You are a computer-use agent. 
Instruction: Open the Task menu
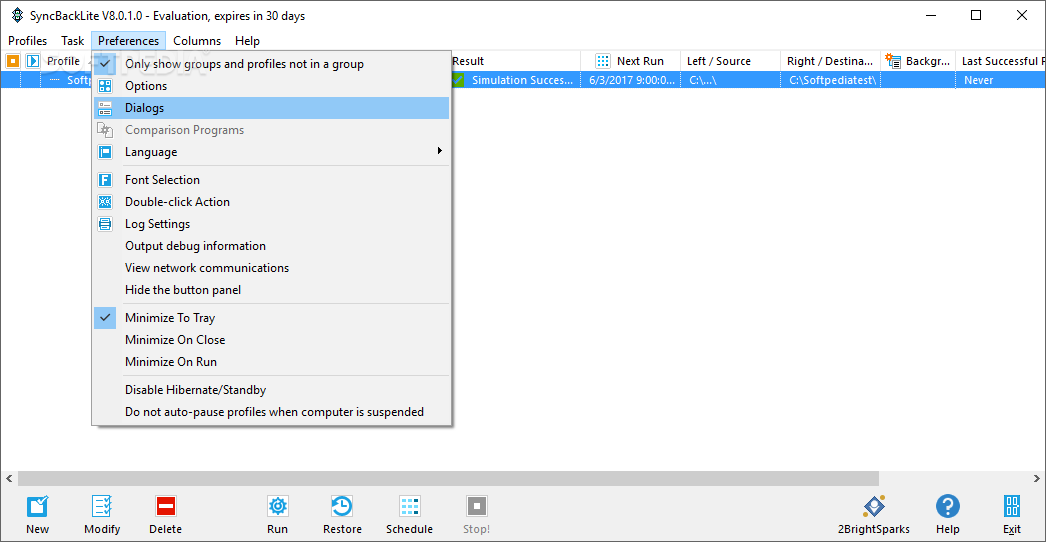(x=73, y=41)
